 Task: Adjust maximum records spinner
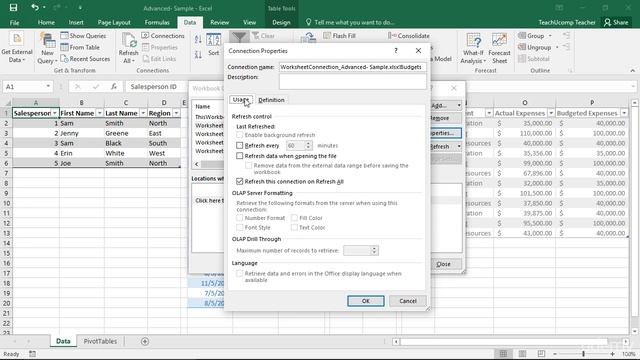tap(374, 250)
